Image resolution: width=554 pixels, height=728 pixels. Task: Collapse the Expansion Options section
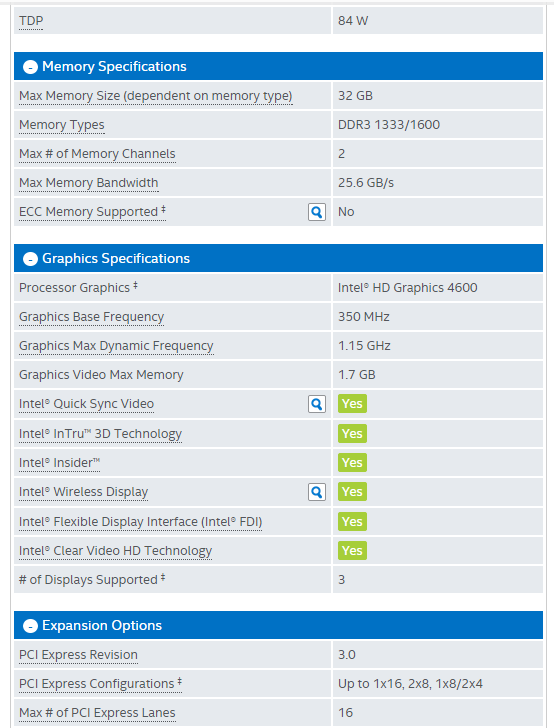[30, 626]
